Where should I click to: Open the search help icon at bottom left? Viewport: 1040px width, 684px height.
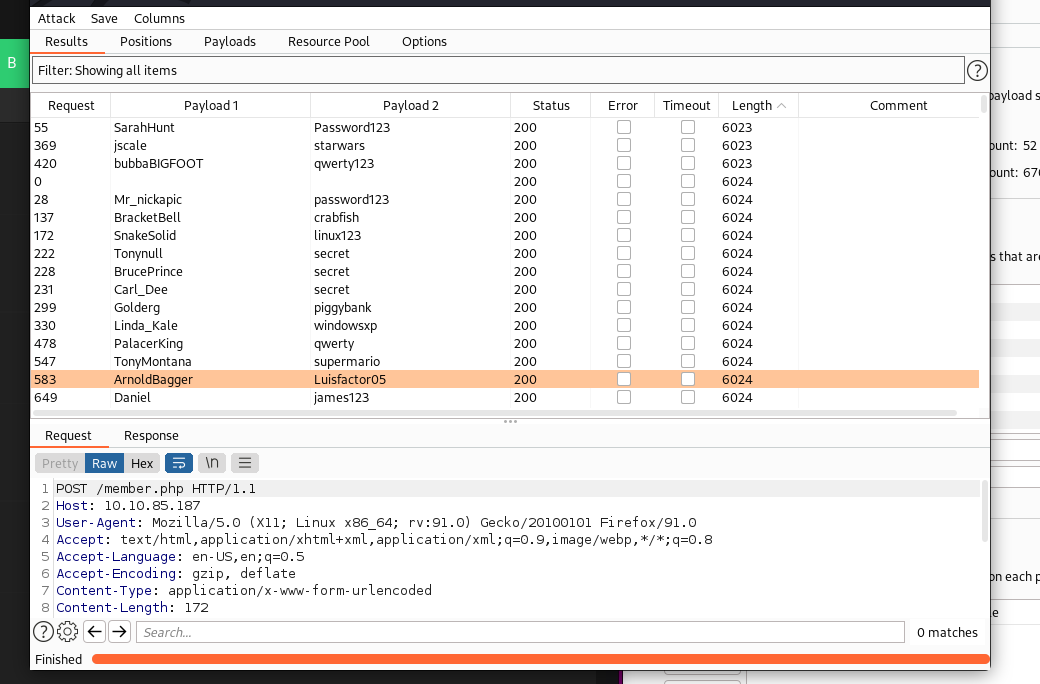pos(43,631)
